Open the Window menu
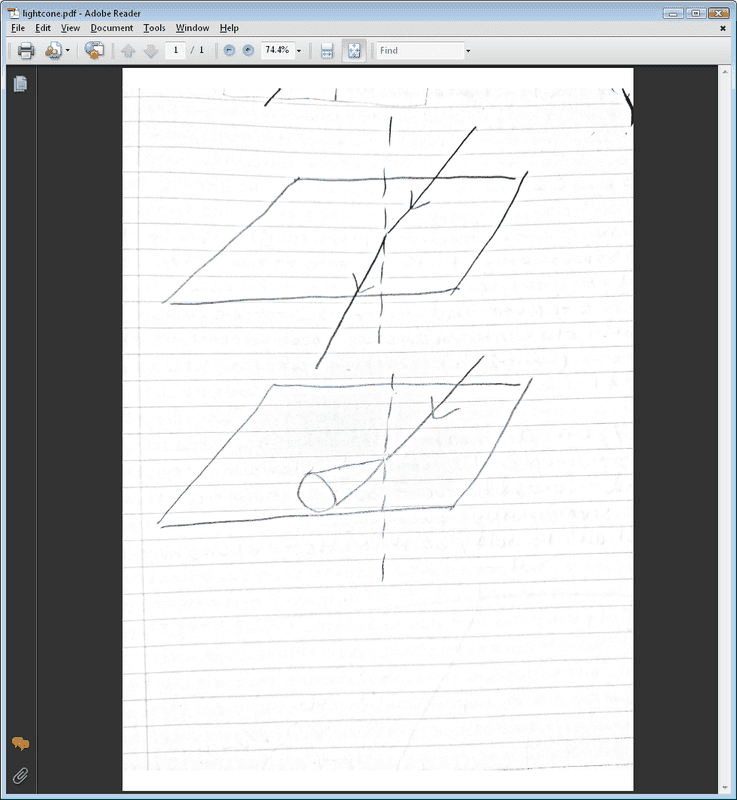The image size is (737, 800). (x=192, y=28)
